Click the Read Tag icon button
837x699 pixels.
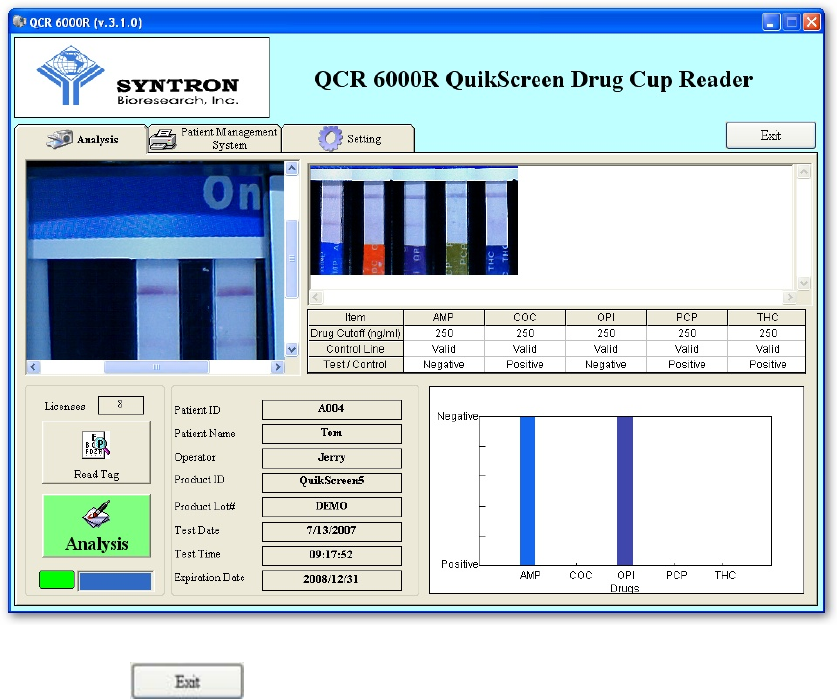tap(97, 452)
